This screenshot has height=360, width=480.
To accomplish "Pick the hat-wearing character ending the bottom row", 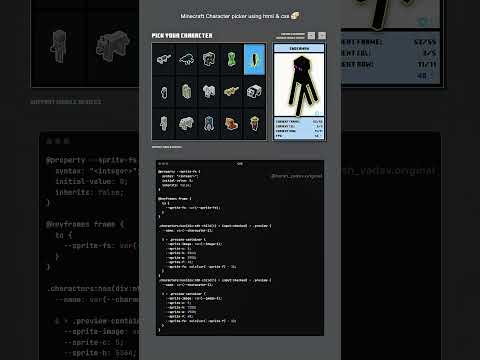I will coord(254,124).
